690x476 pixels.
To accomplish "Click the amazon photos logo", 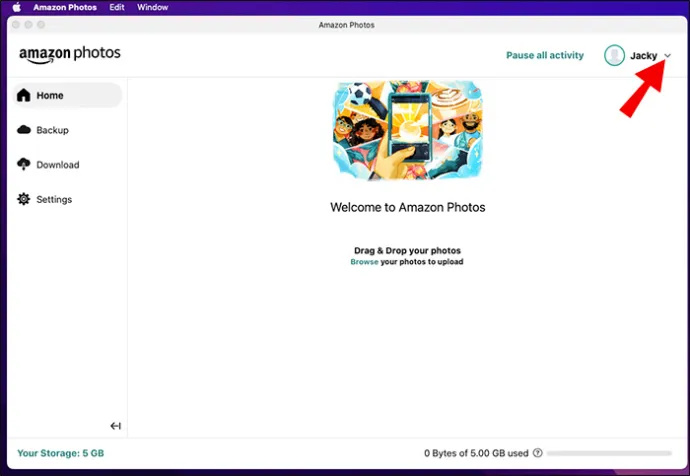I will [70, 55].
